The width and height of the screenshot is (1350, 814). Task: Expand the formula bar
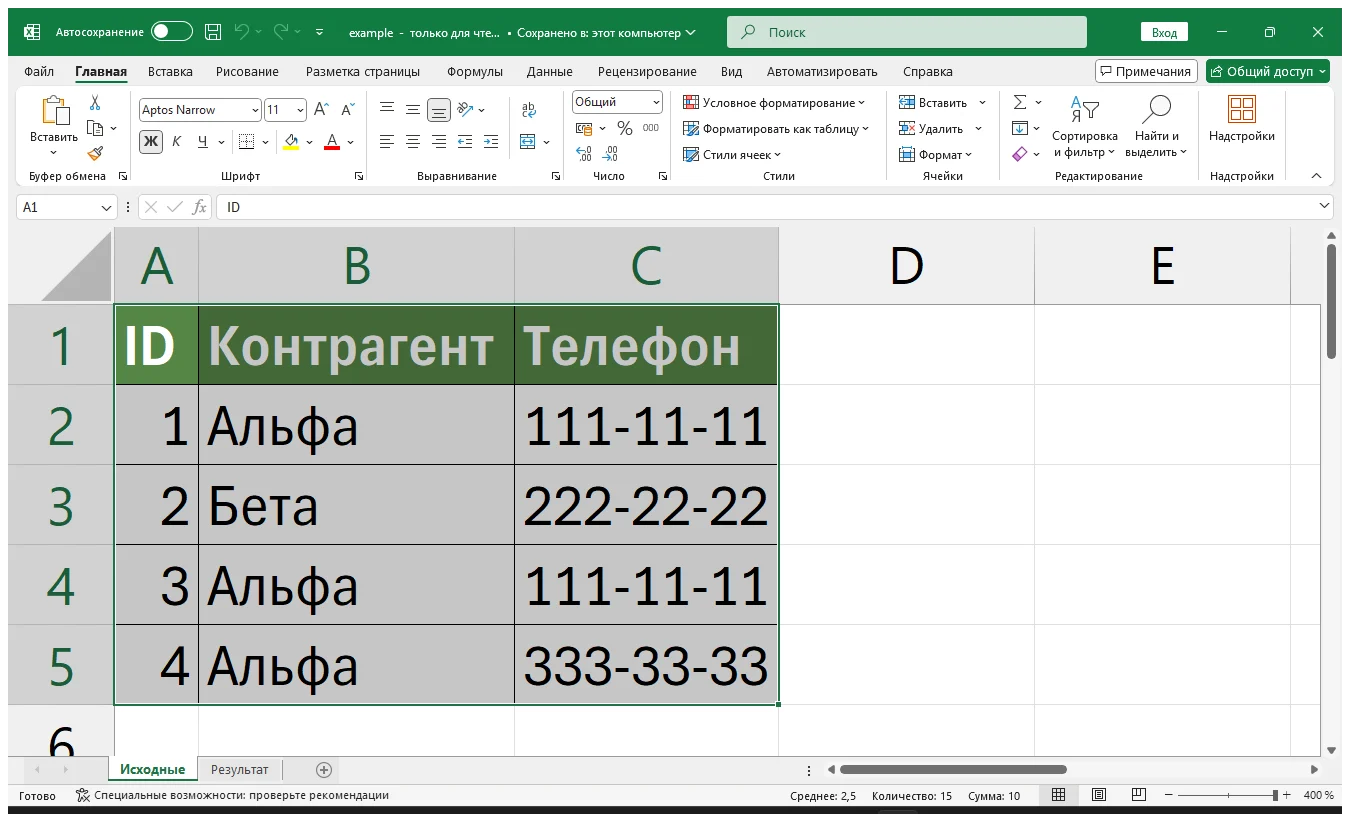(x=1324, y=206)
